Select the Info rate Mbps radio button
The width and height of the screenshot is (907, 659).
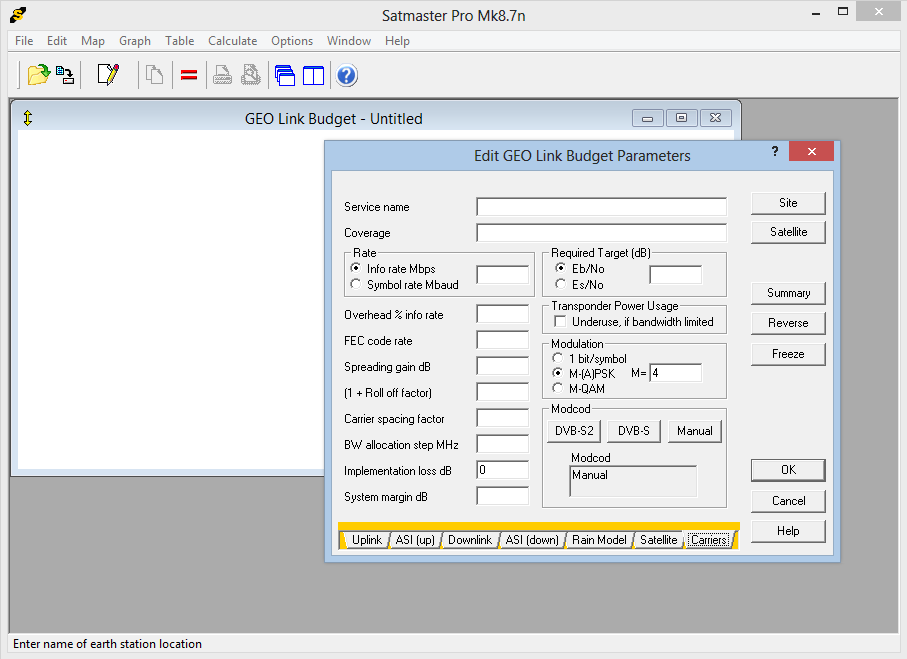tap(356, 268)
